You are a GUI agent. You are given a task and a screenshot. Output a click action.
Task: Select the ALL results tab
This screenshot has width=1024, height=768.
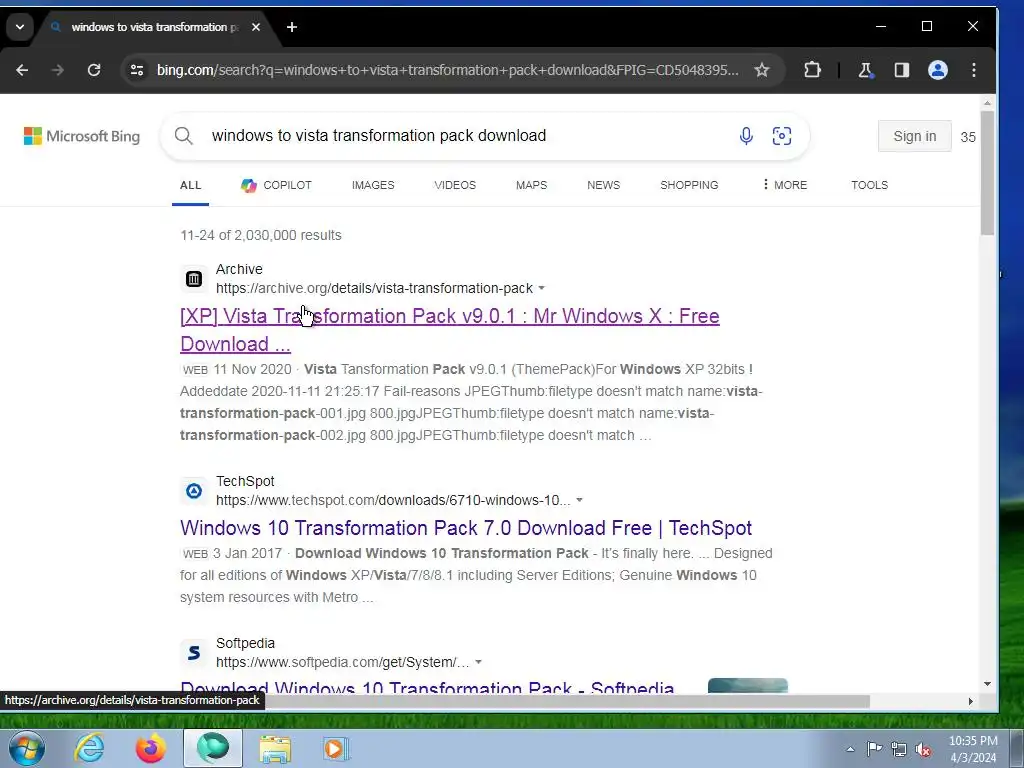(x=190, y=185)
